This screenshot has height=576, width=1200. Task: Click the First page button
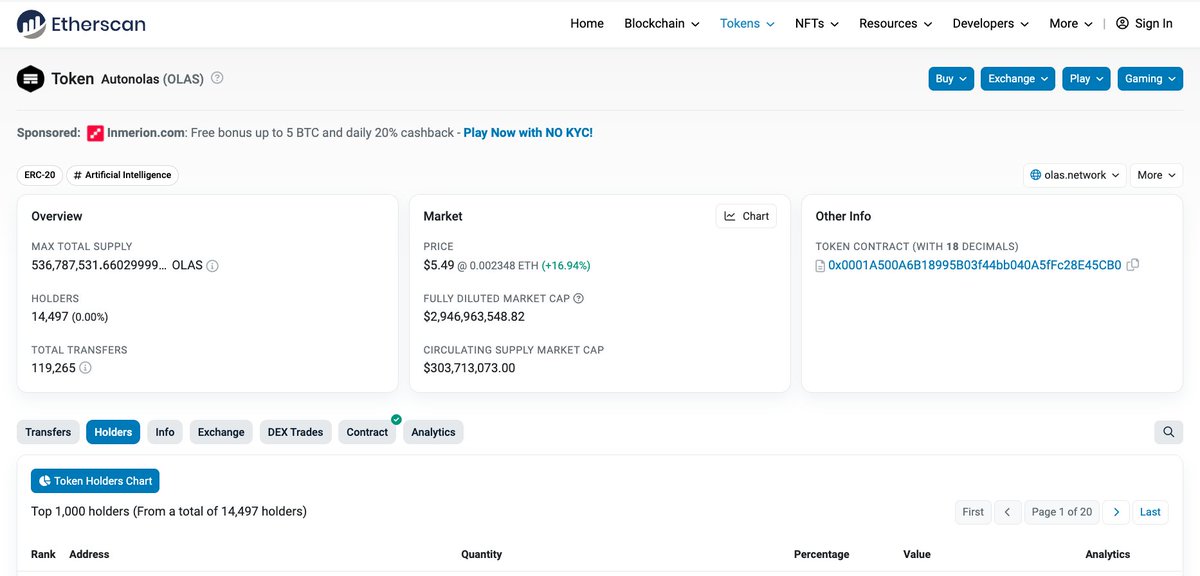(x=973, y=512)
